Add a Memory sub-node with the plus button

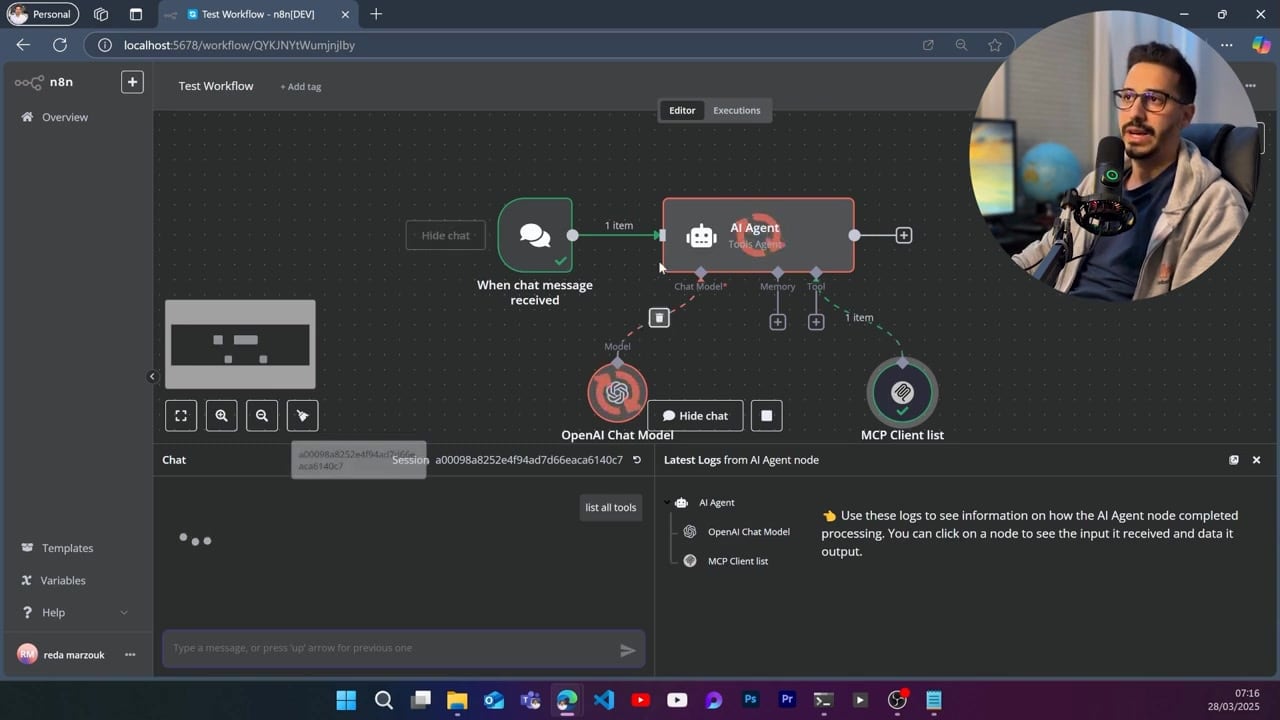[778, 322]
